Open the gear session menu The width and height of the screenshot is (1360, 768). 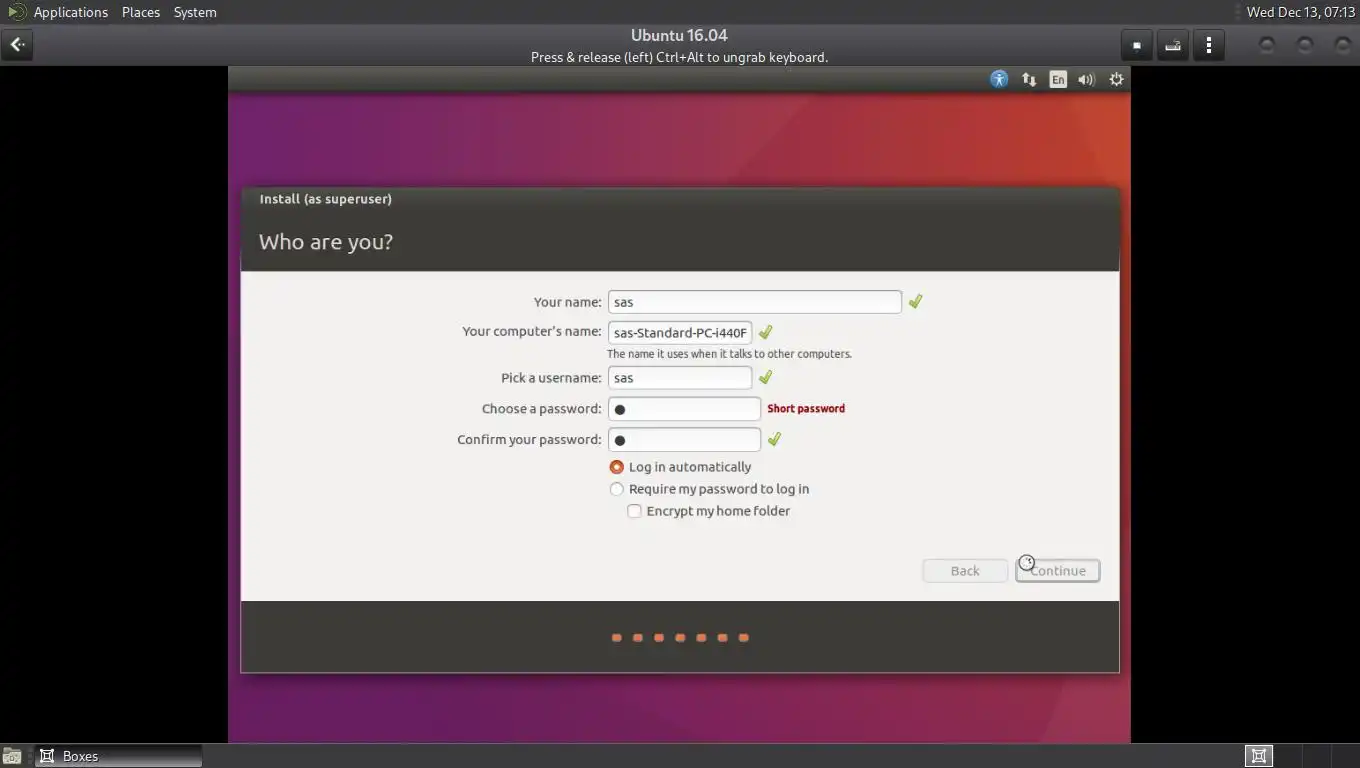pyautogui.click(x=1116, y=79)
